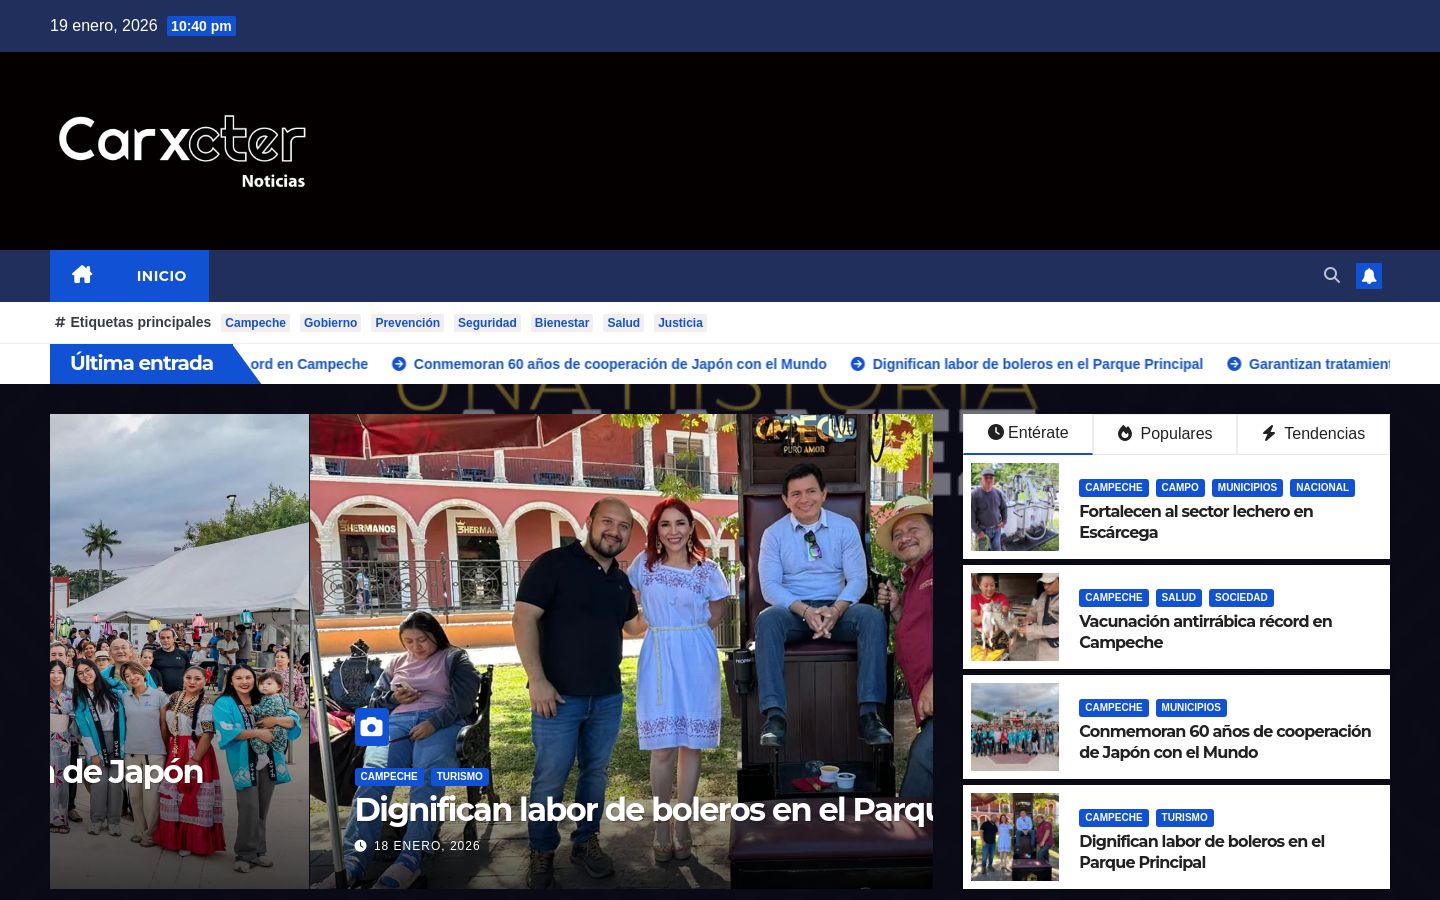Click the notification bell icon
The height and width of the screenshot is (900, 1440).
click(x=1368, y=276)
